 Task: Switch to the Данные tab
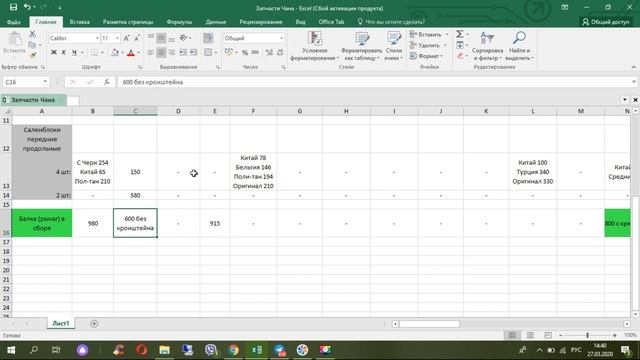(x=216, y=22)
